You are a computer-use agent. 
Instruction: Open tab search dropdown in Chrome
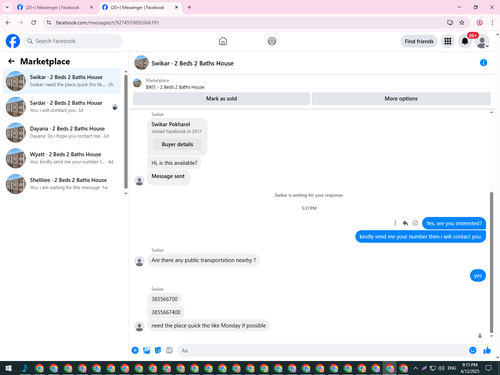7,7
